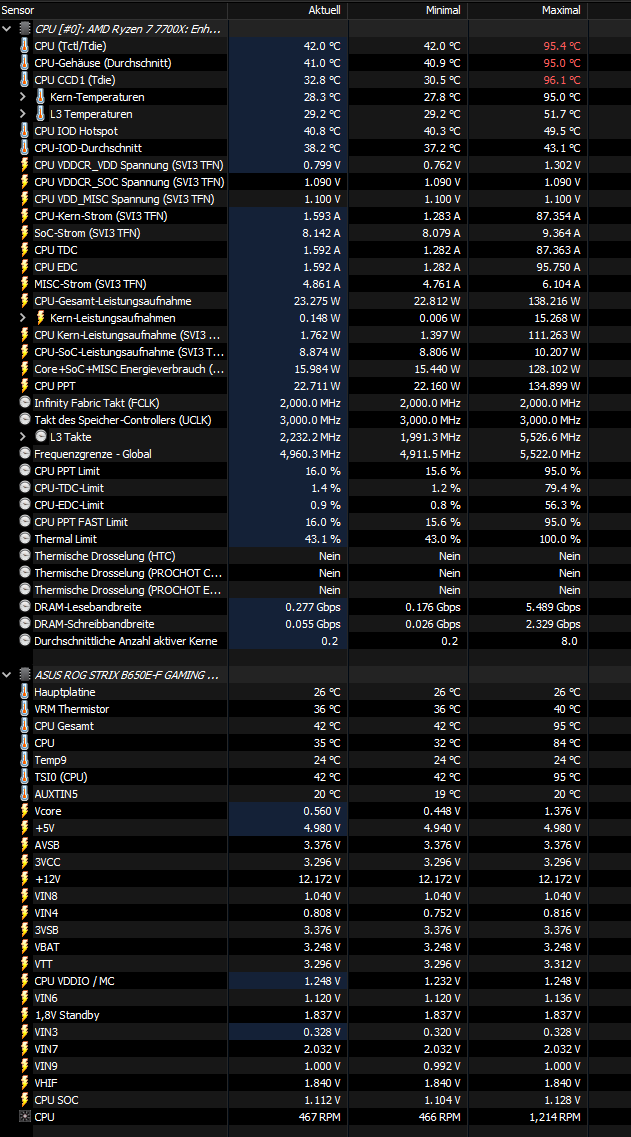Click the Aktuell column header
The width and height of the screenshot is (631, 1137).
pyautogui.click(x=324, y=10)
